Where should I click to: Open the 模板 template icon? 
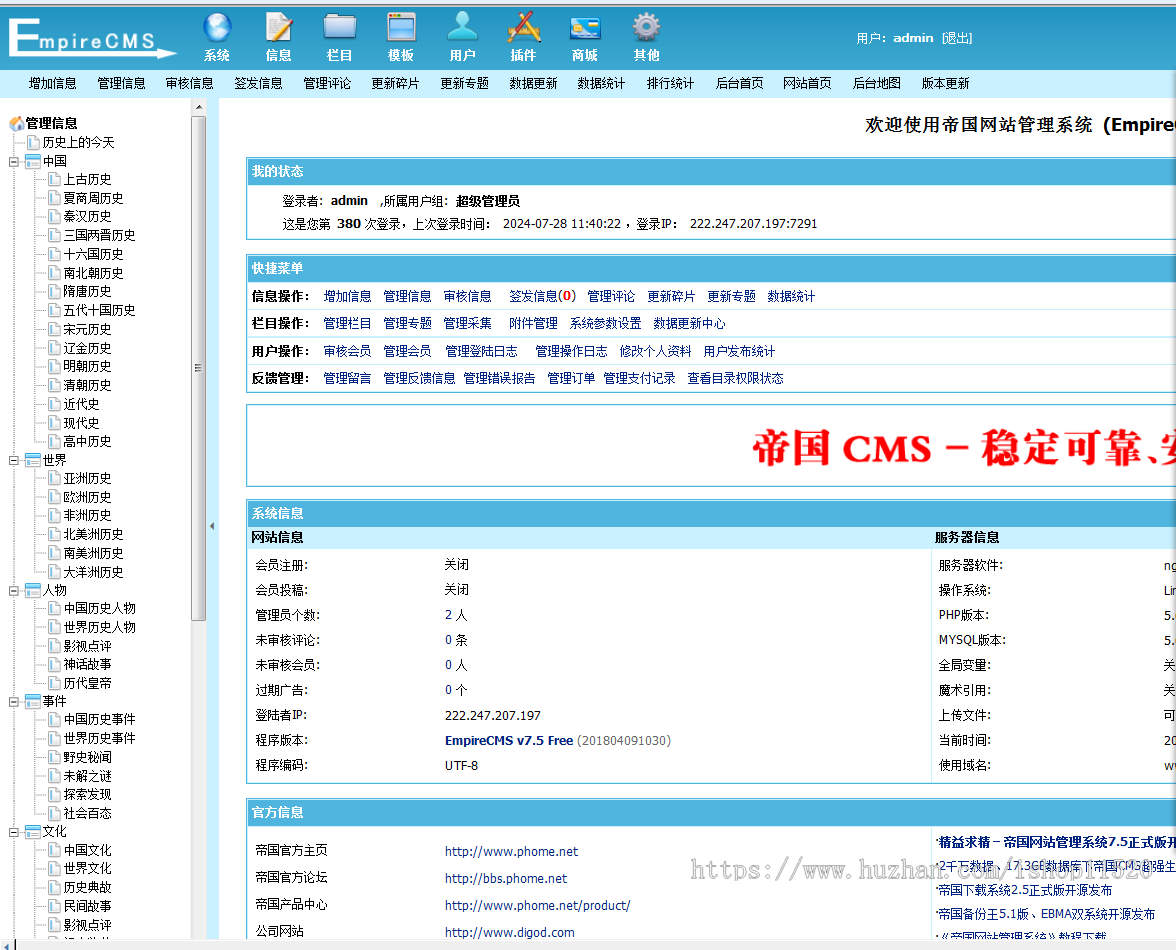pyautogui.click(x=401, y=28)
